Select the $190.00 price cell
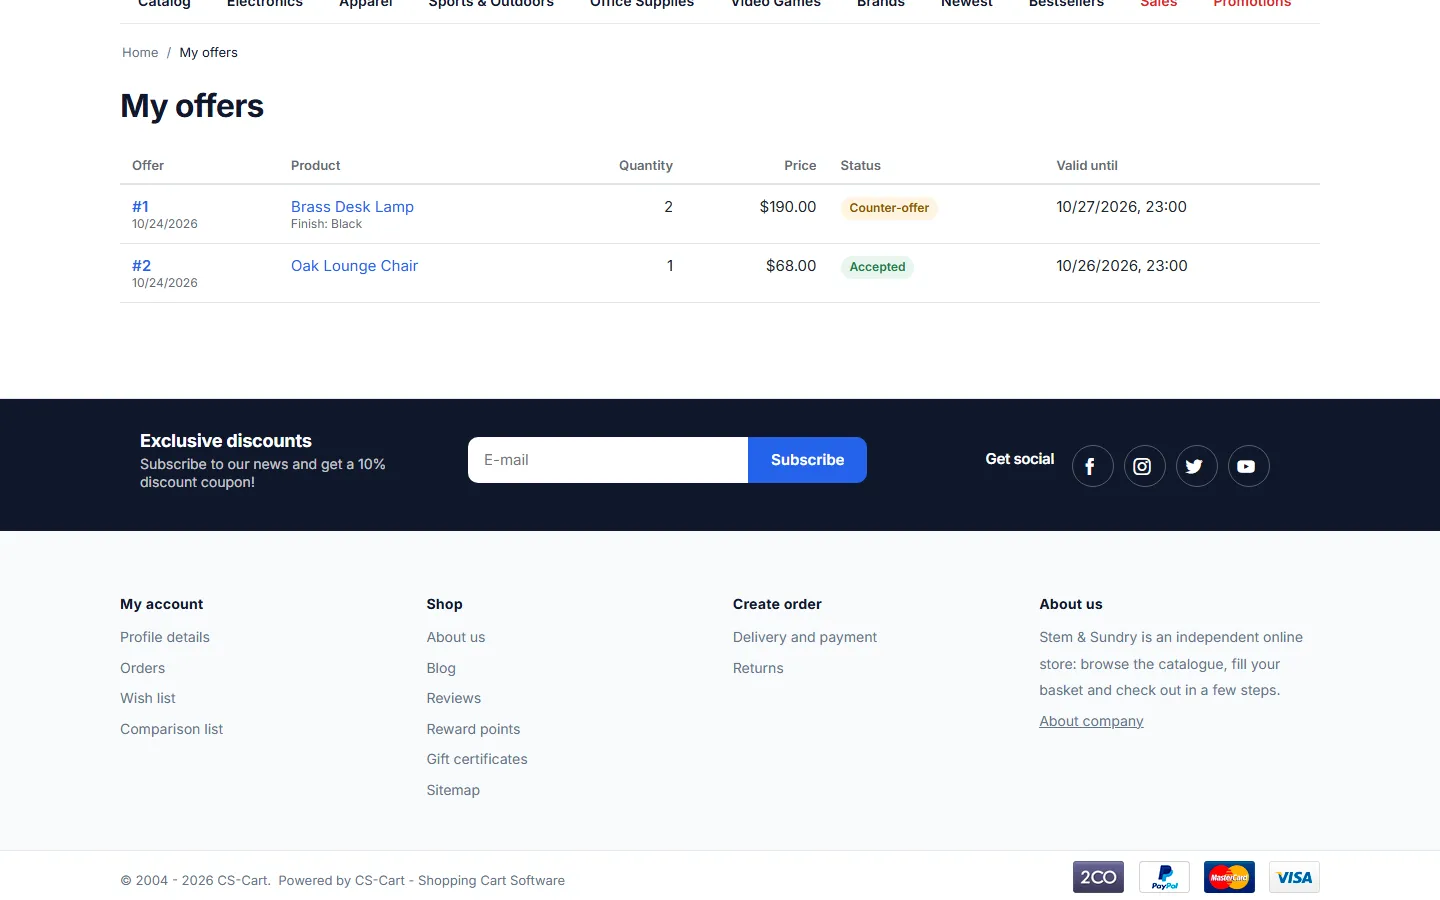 click(x=788, y=207)
